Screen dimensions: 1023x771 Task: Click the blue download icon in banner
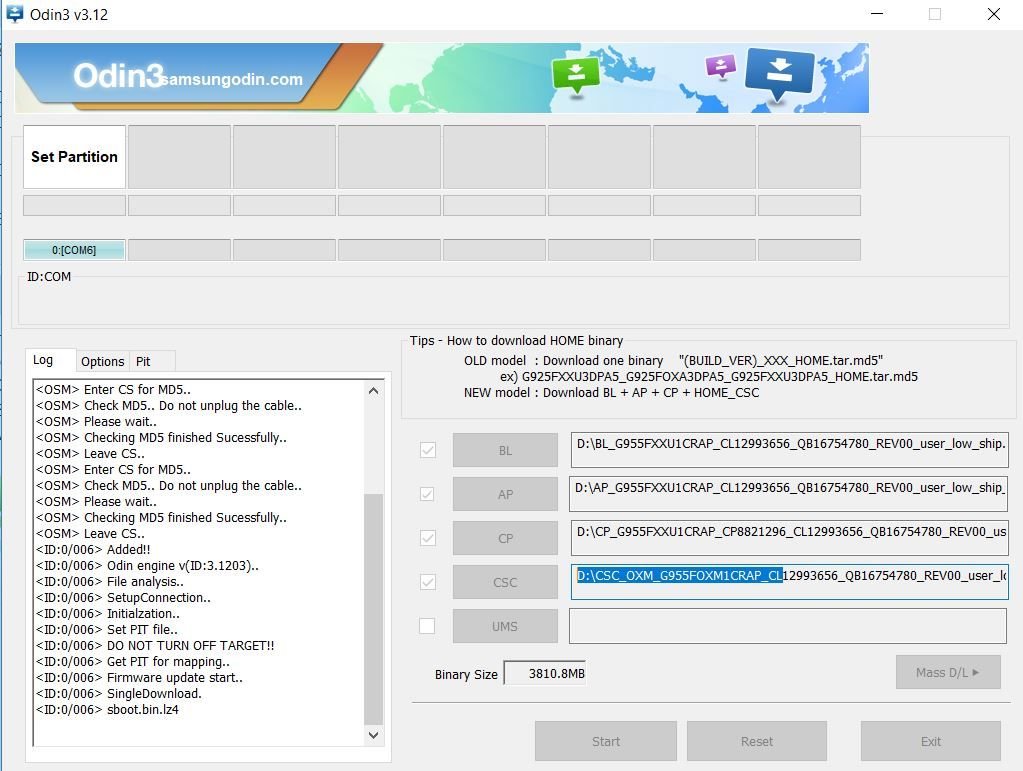click(x=780, y=74)
